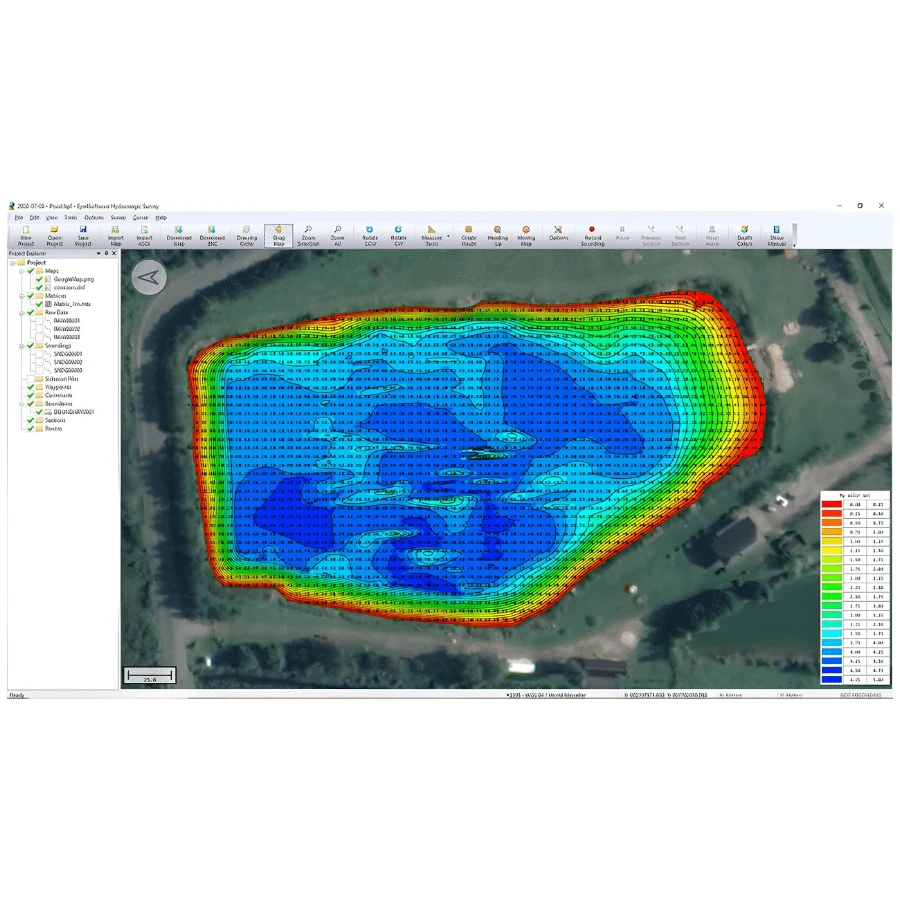Open the Help menu
Image resolution: width=900 pixels, height=900 pixels.
tap(161, 218)
